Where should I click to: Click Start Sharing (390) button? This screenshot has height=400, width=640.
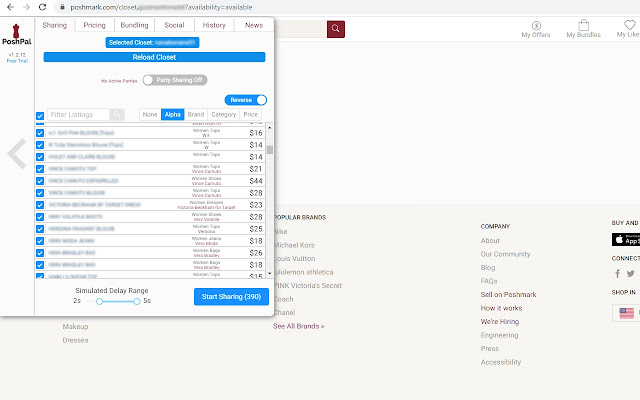click(x=231, y=297)
